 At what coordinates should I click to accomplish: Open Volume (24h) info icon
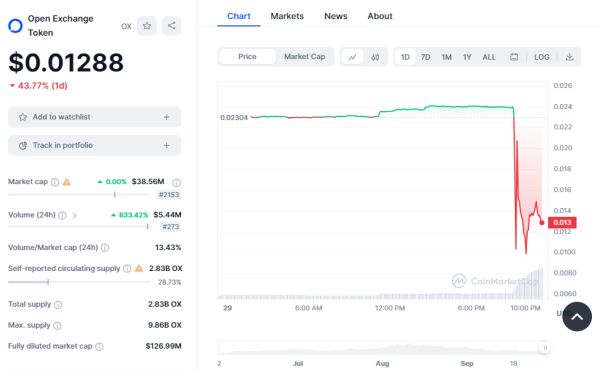[x=62, y=215]
